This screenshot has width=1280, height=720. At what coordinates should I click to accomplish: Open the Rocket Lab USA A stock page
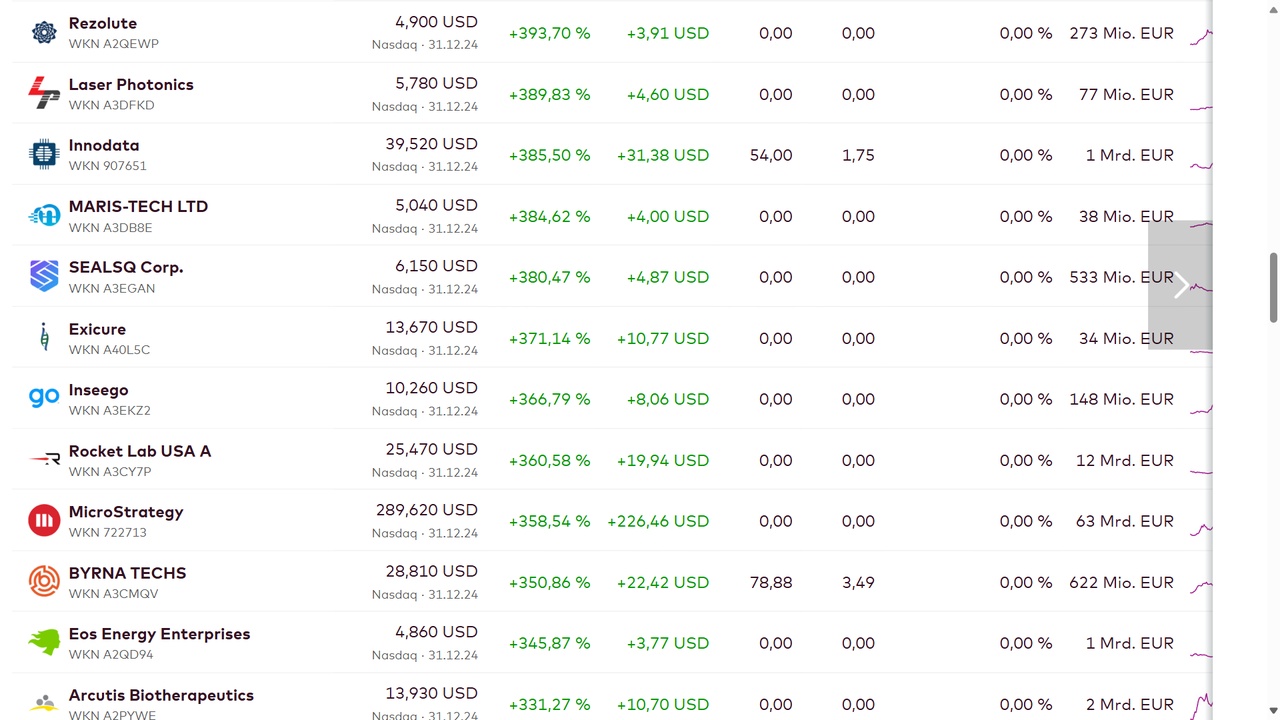tap(140, 451)
